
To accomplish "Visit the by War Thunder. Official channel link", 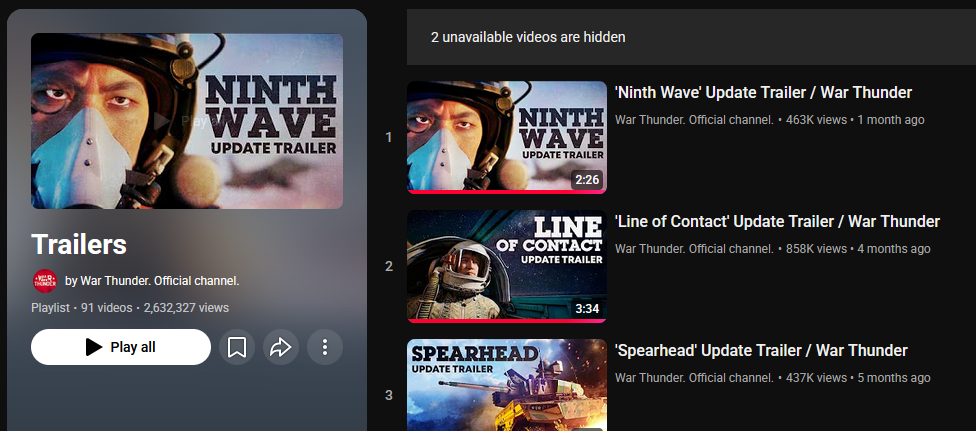I will tap(152, 281).
